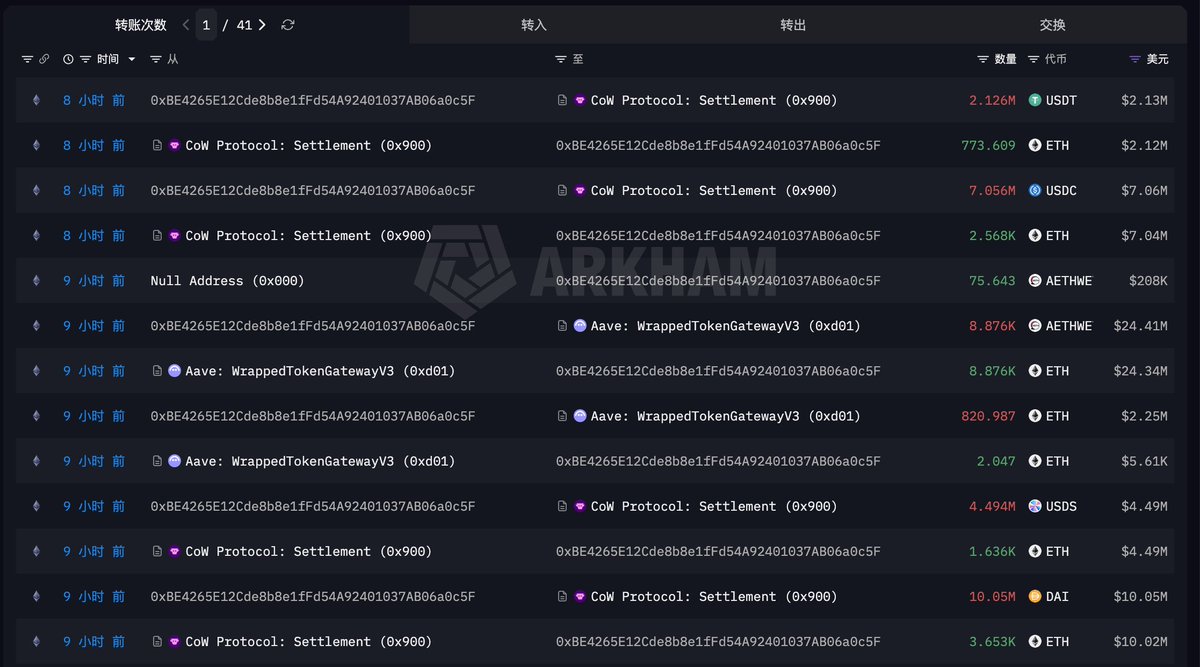Click contract document icon in $5.61K row
The width and height of the screenshot is (1200, 667).
tap(157, 461)
